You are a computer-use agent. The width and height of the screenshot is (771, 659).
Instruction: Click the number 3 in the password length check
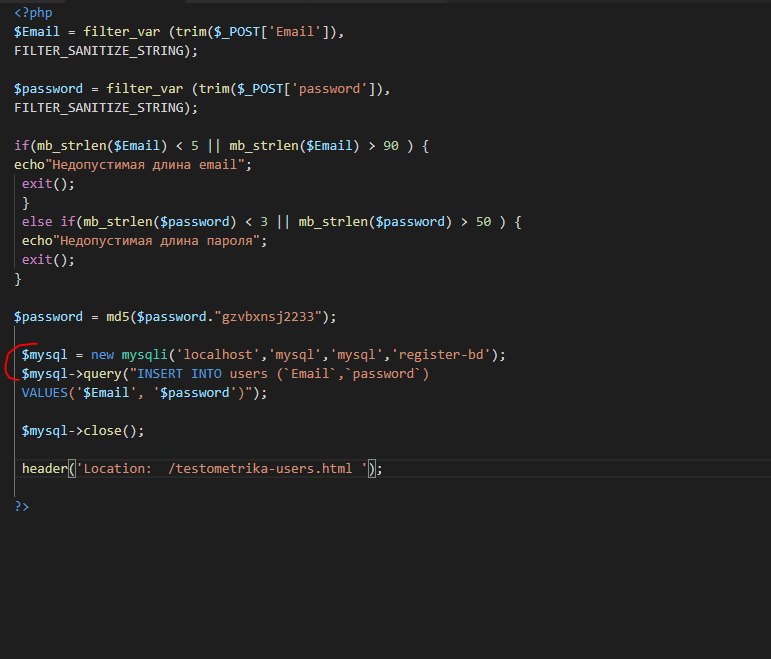click(x=264, y=222)
